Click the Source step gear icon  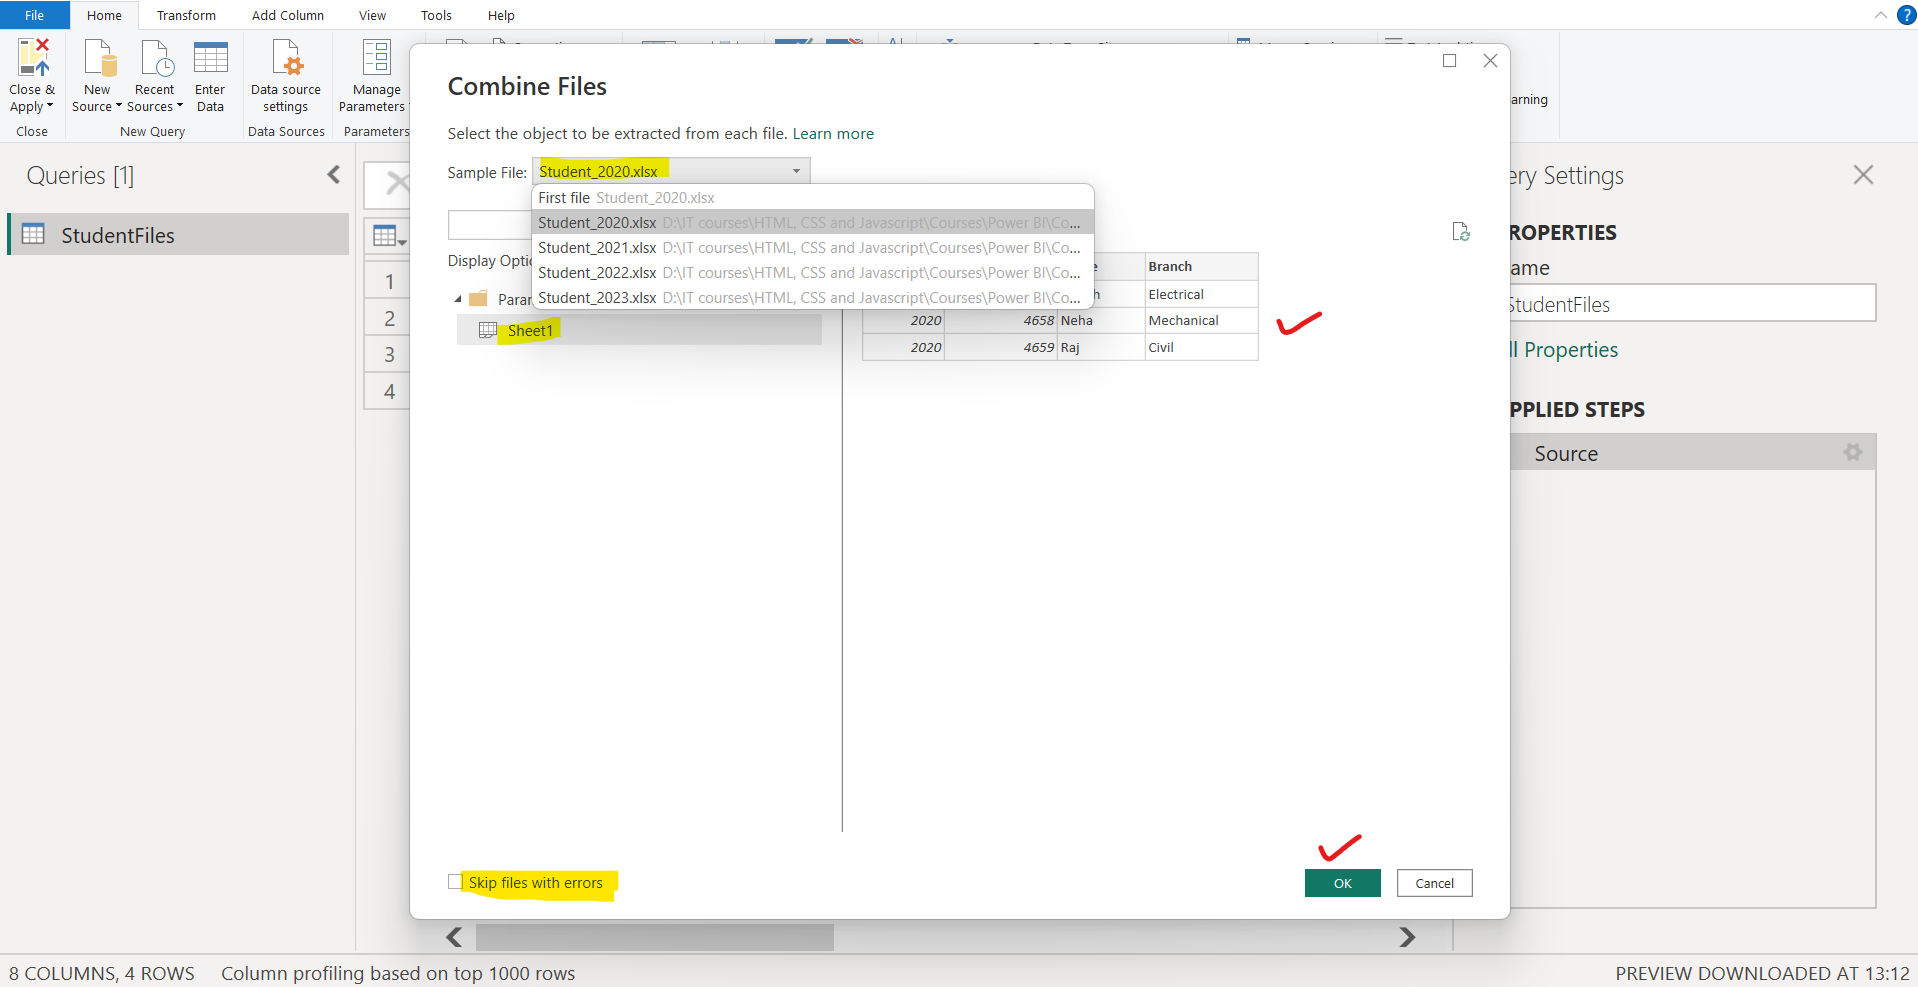pos(1852,453)
